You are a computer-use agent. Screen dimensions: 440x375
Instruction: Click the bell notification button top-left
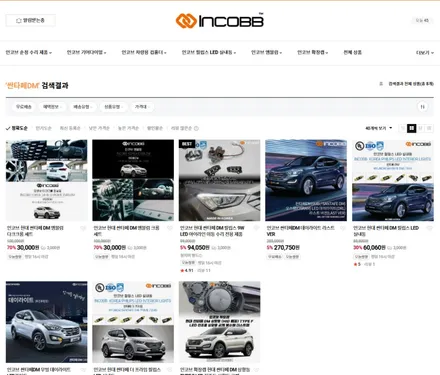click(30, 20)
